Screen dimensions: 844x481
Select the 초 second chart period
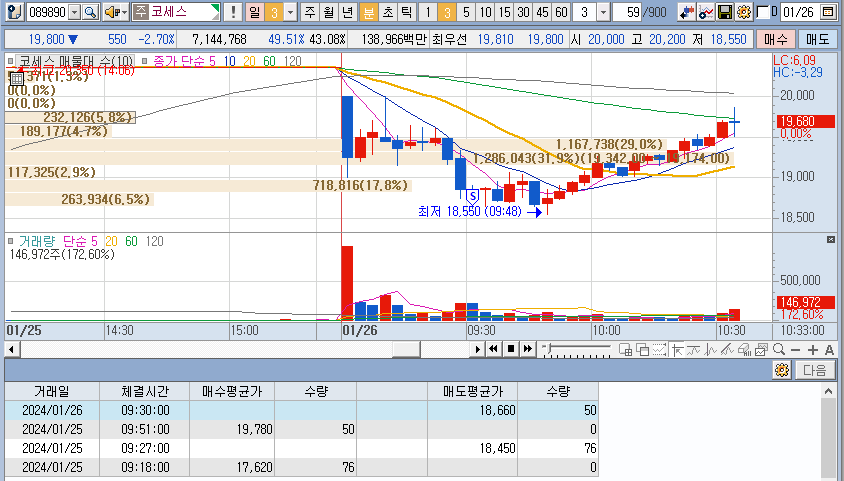(x=388, y=12)
